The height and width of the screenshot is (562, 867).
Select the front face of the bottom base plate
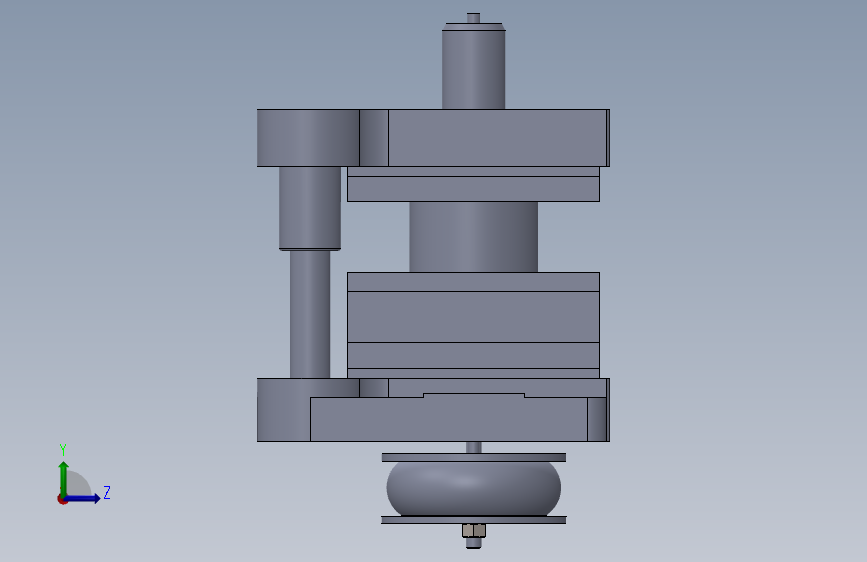pyautogui.click(x=449, y=419)
